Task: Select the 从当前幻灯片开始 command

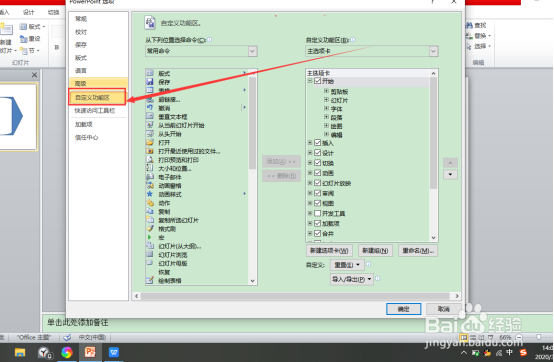Action: [181, 125]
